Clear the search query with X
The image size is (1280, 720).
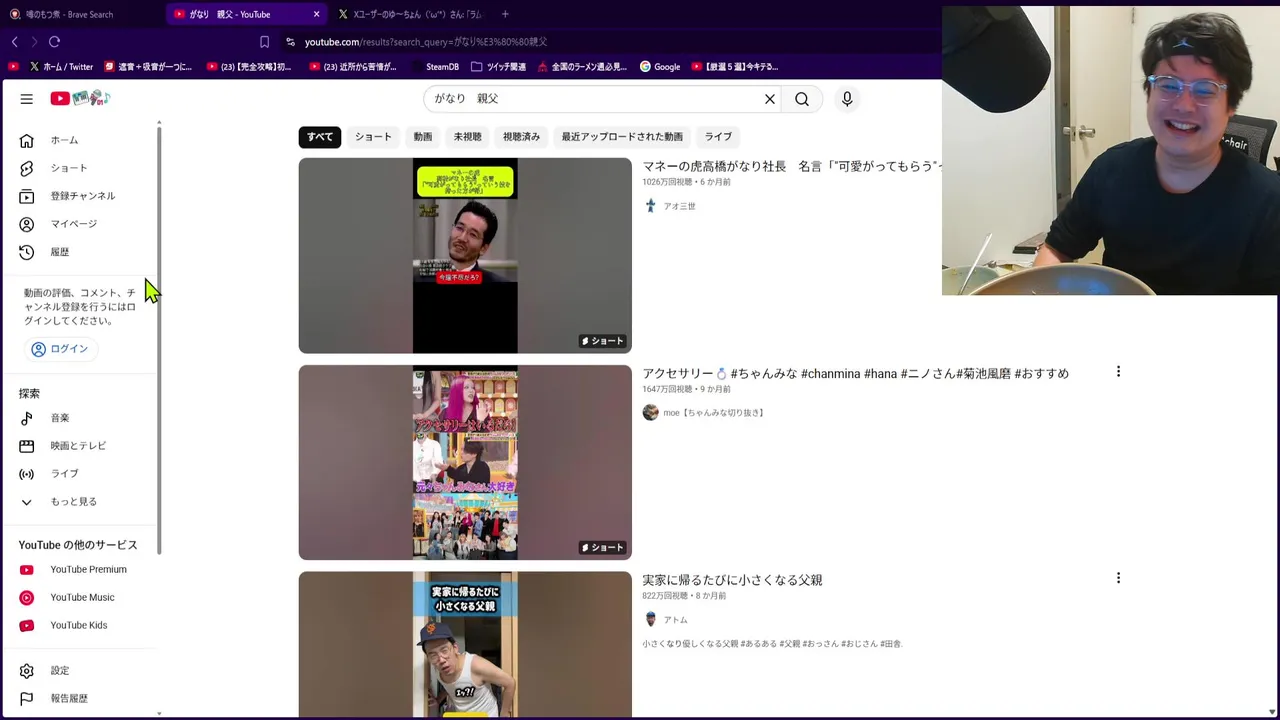pyautogui.click(x=770, y=99)
